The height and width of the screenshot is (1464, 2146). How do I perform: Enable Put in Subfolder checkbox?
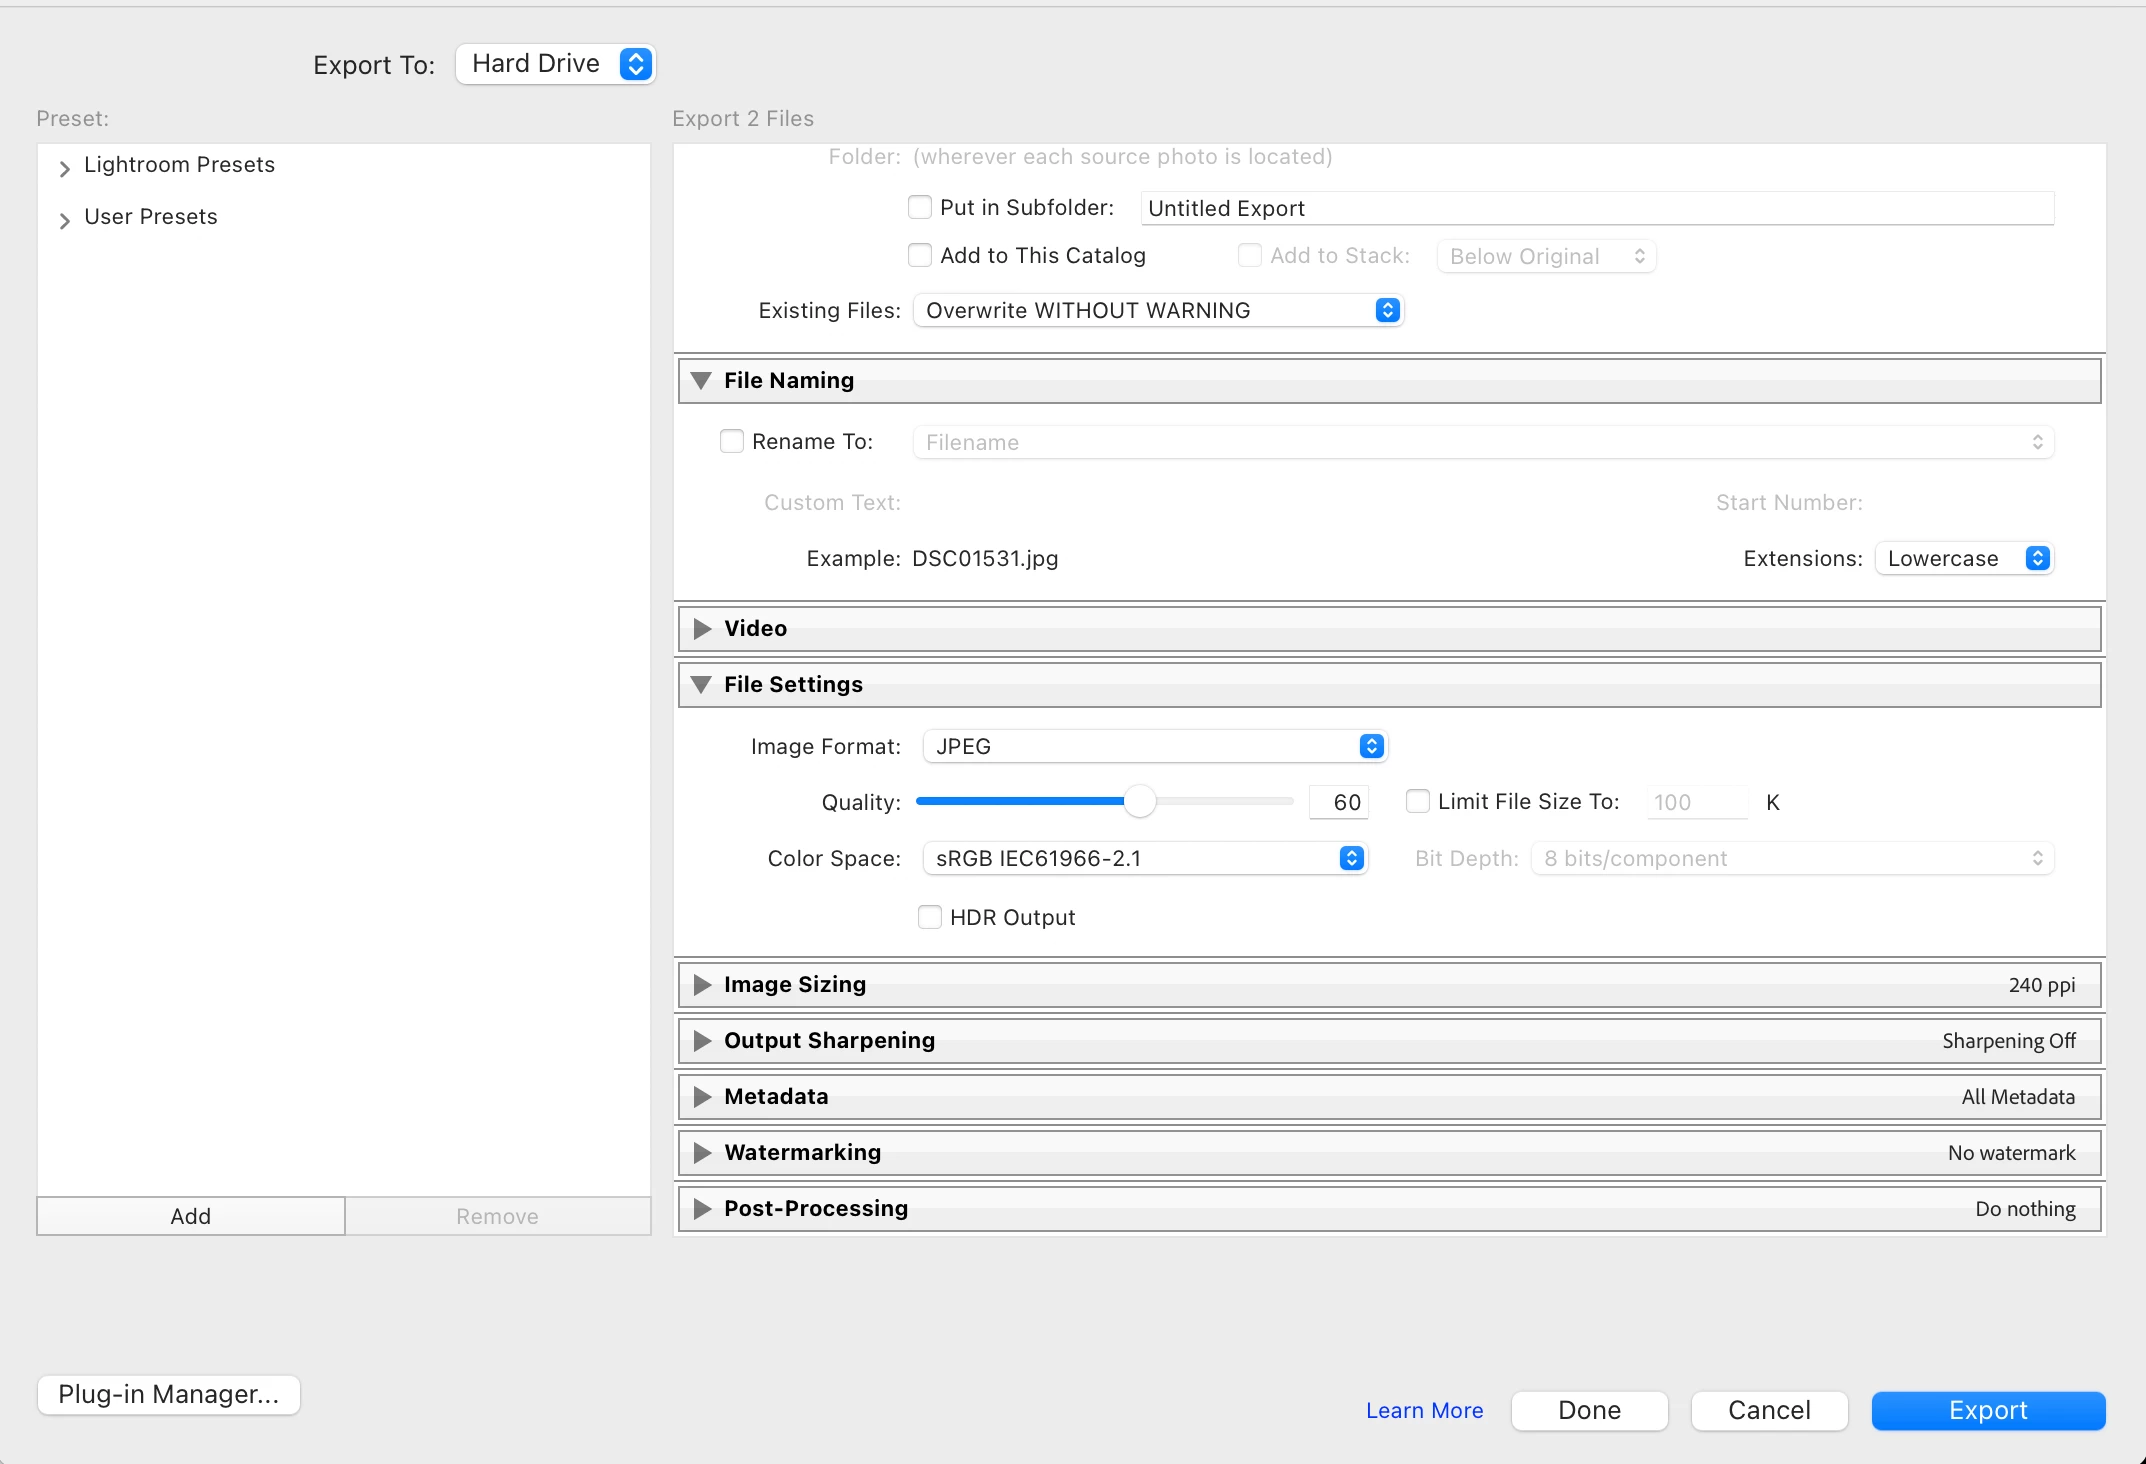[920, 207]
